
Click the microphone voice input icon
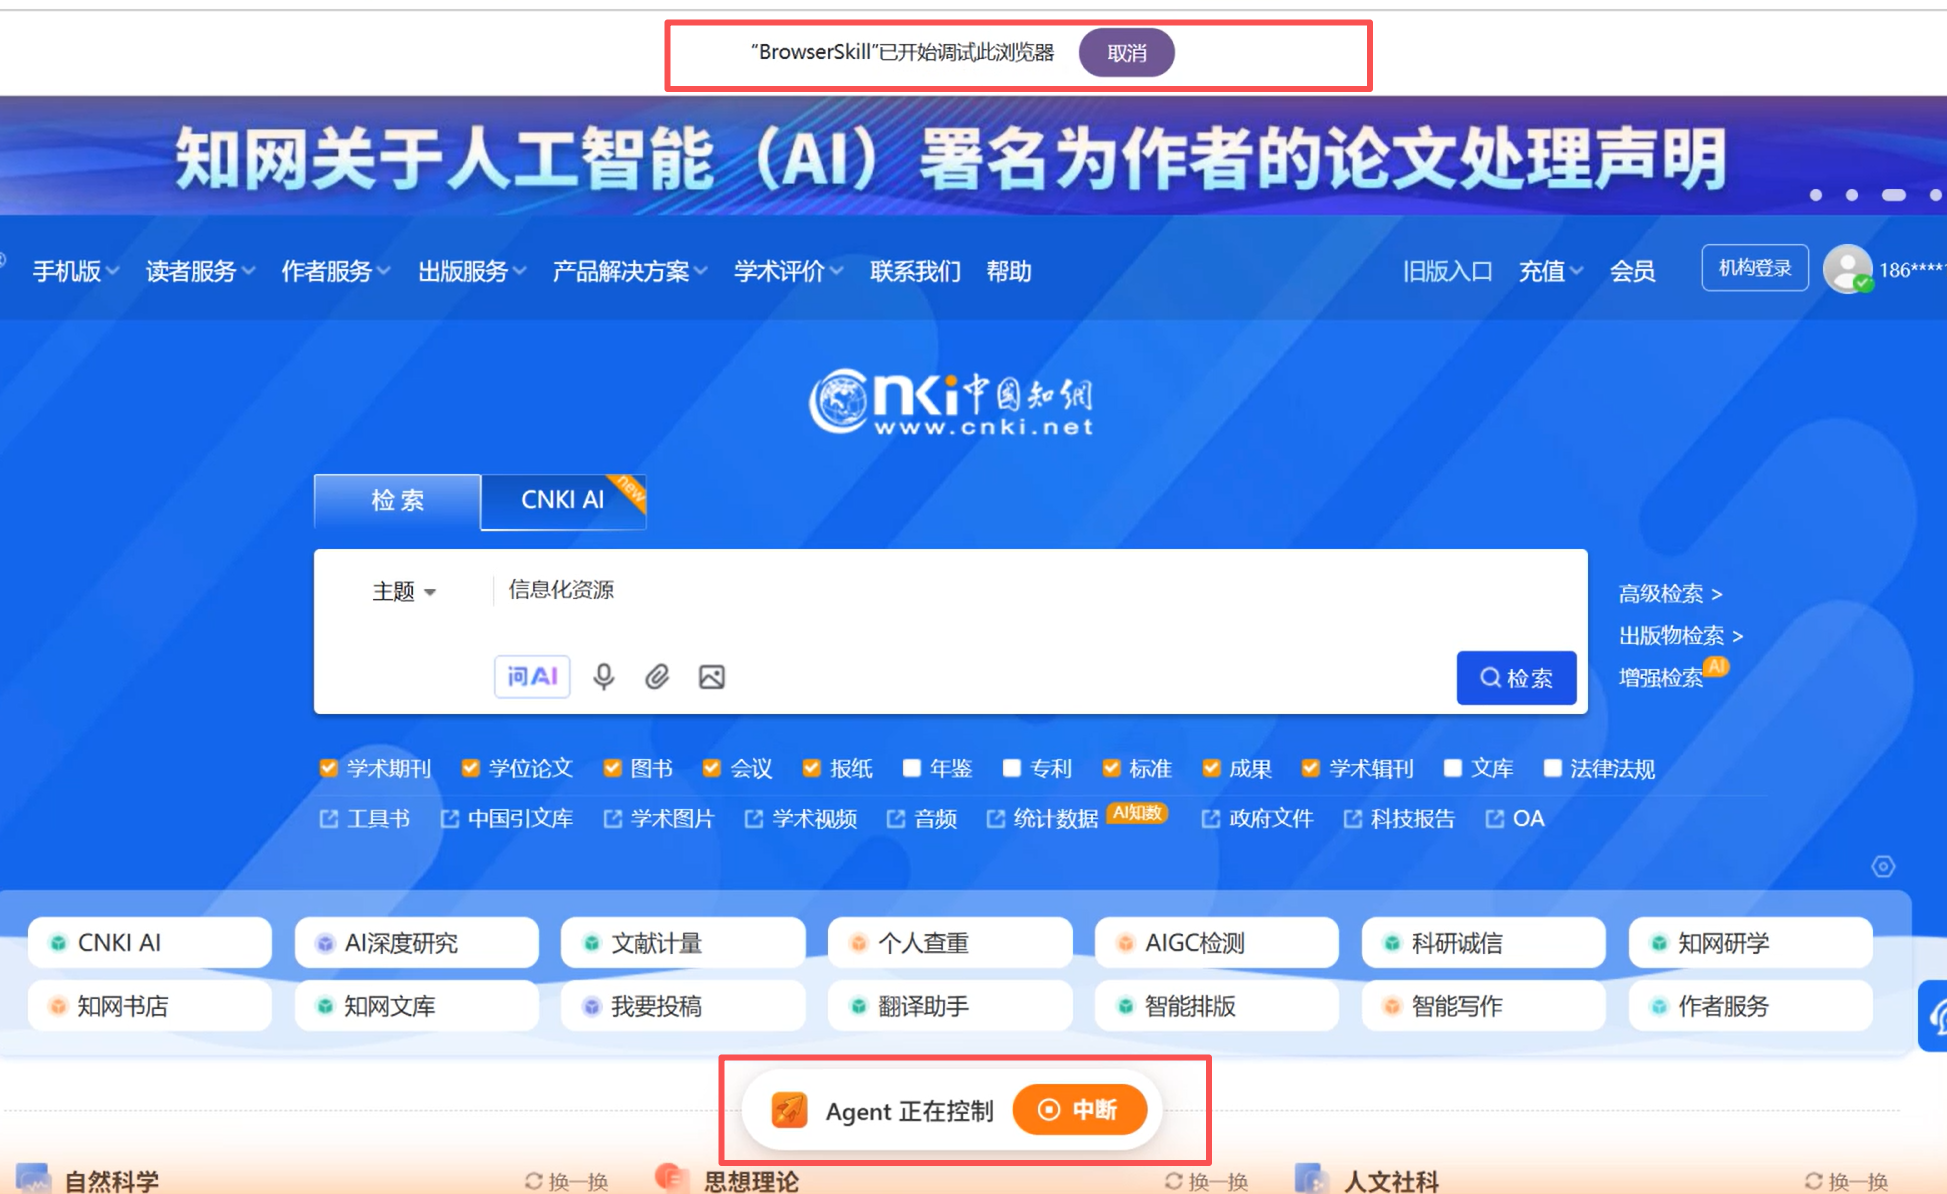coord(603,677)
